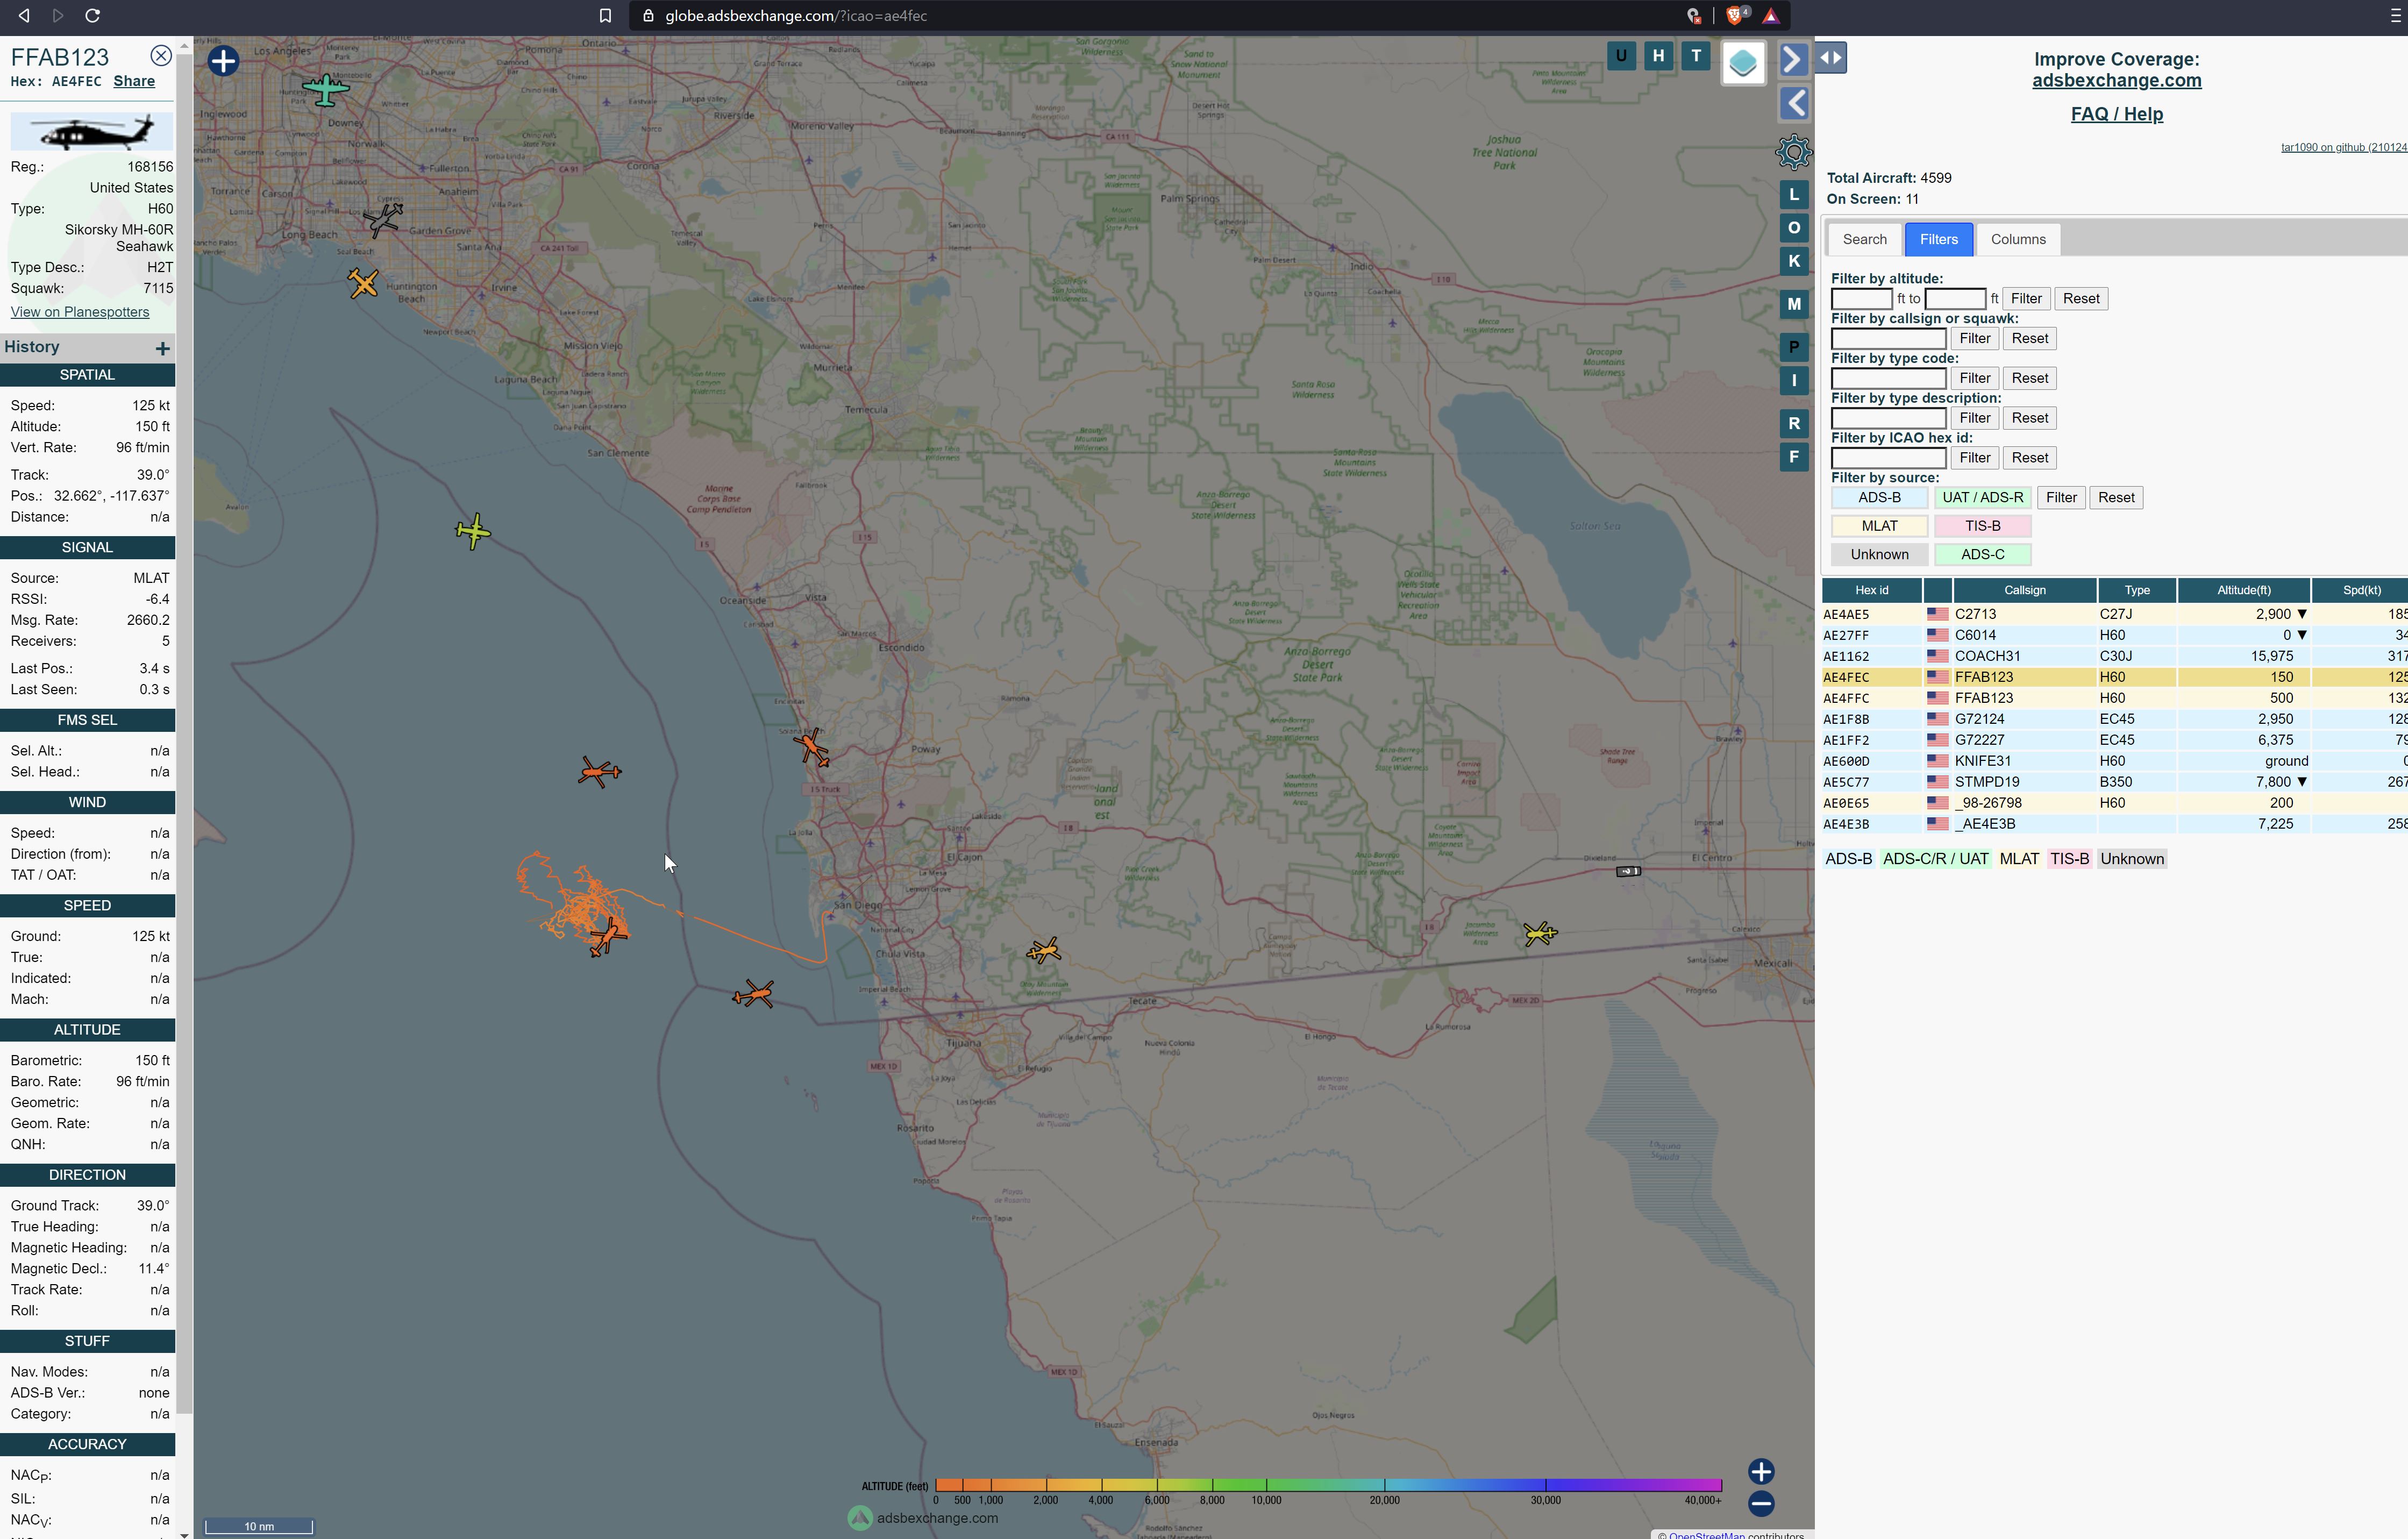
Task: Close the FFAB123 aircraft info panel
Action: coord(161,56)
